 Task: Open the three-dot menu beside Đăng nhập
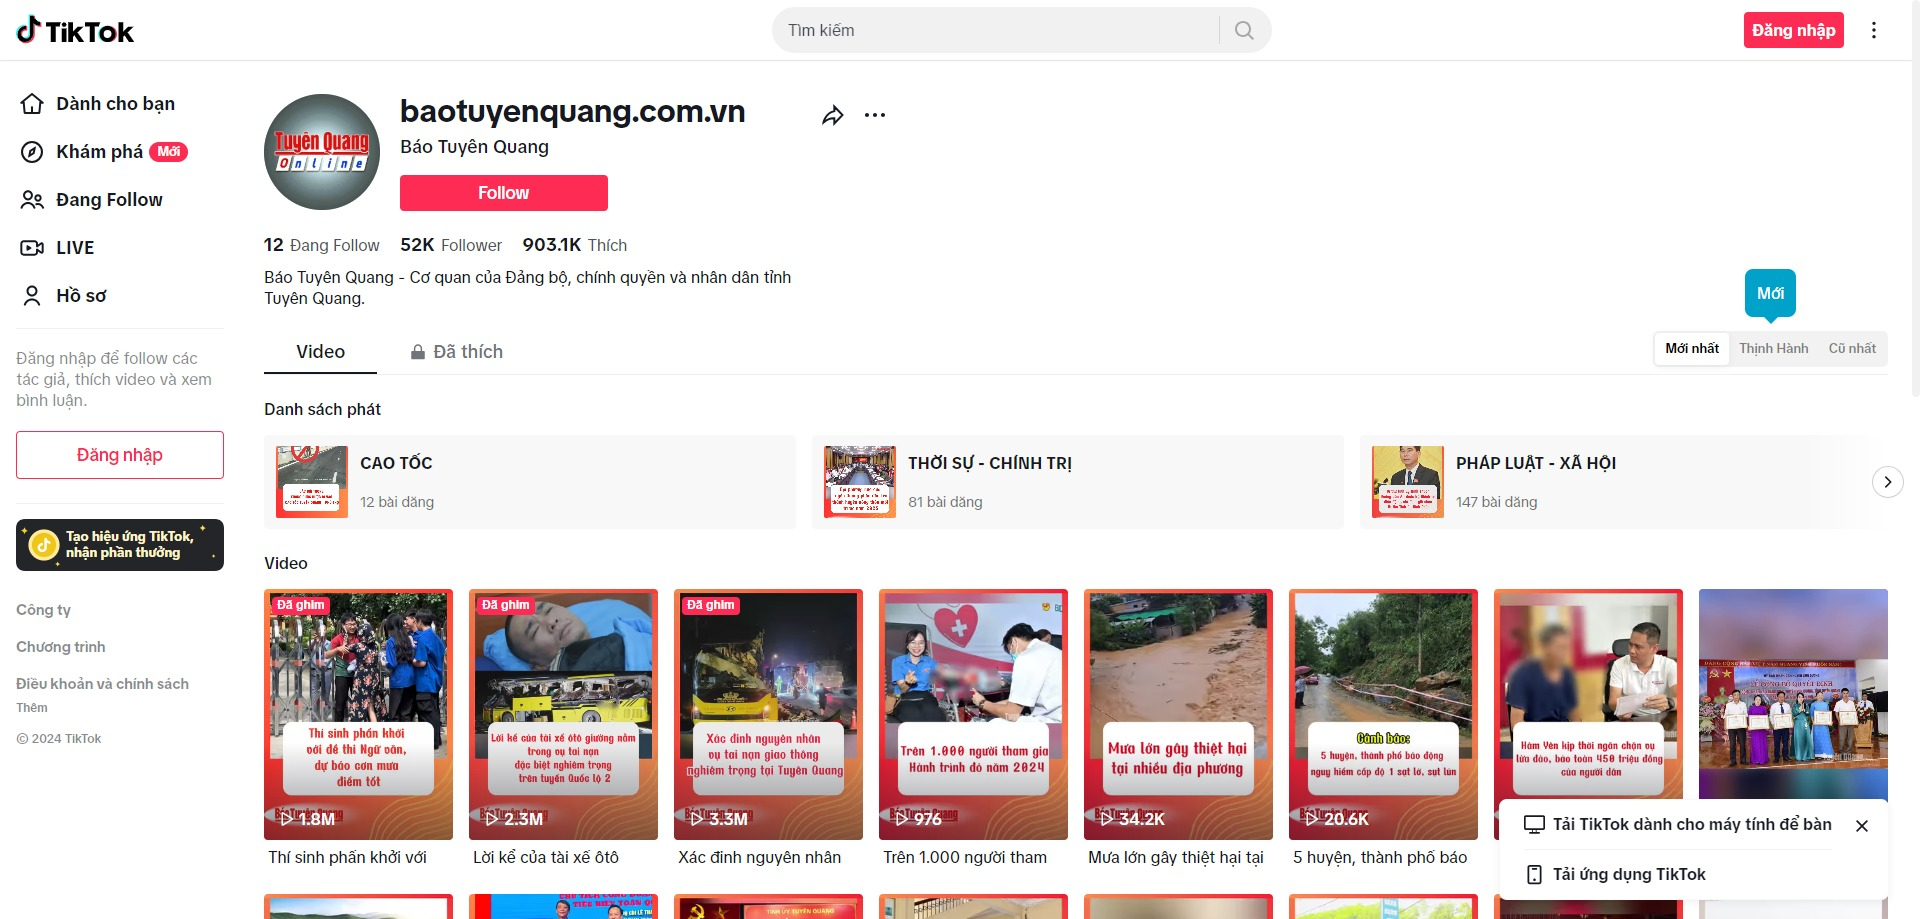[x=1874, y=31]
